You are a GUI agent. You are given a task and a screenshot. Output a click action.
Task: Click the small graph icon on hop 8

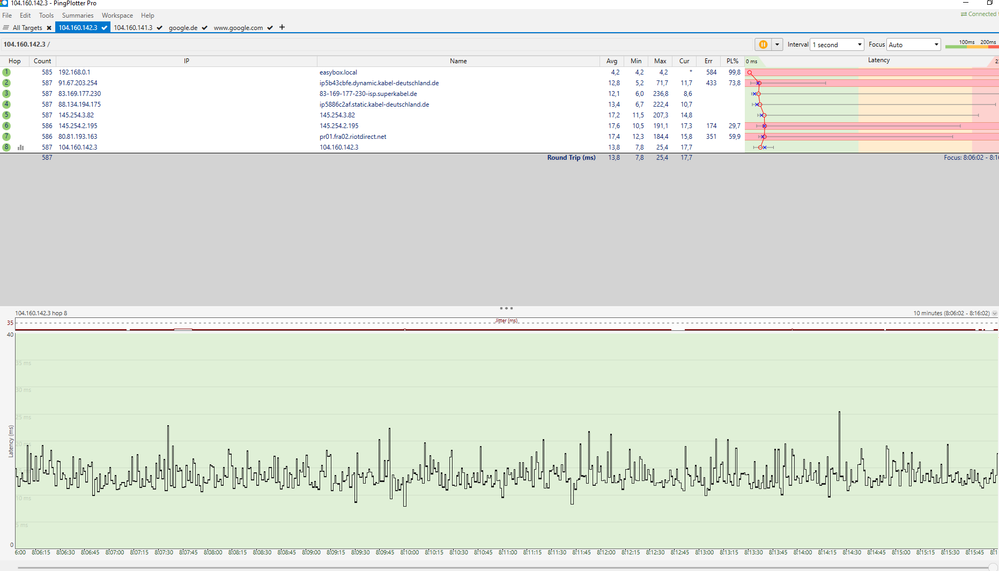click(21, 147)
